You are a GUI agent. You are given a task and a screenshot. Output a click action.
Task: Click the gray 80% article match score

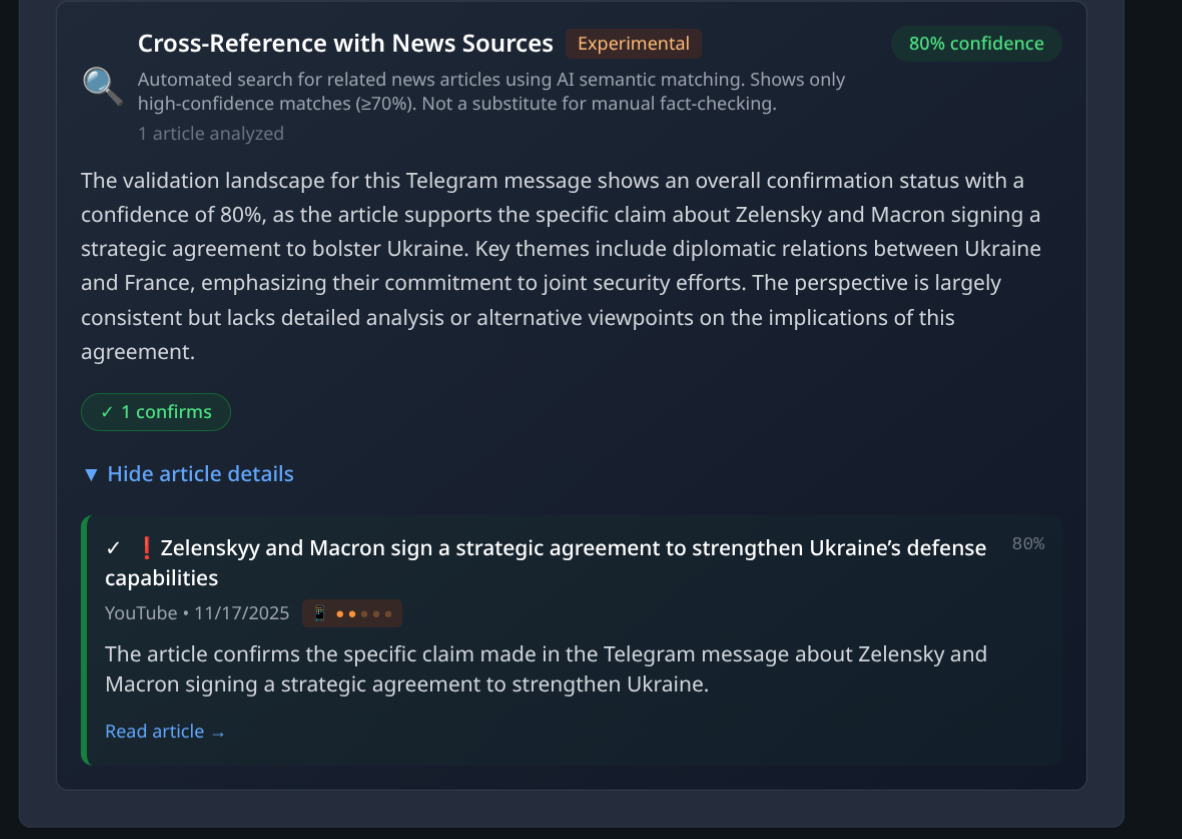coord(1028,544)
